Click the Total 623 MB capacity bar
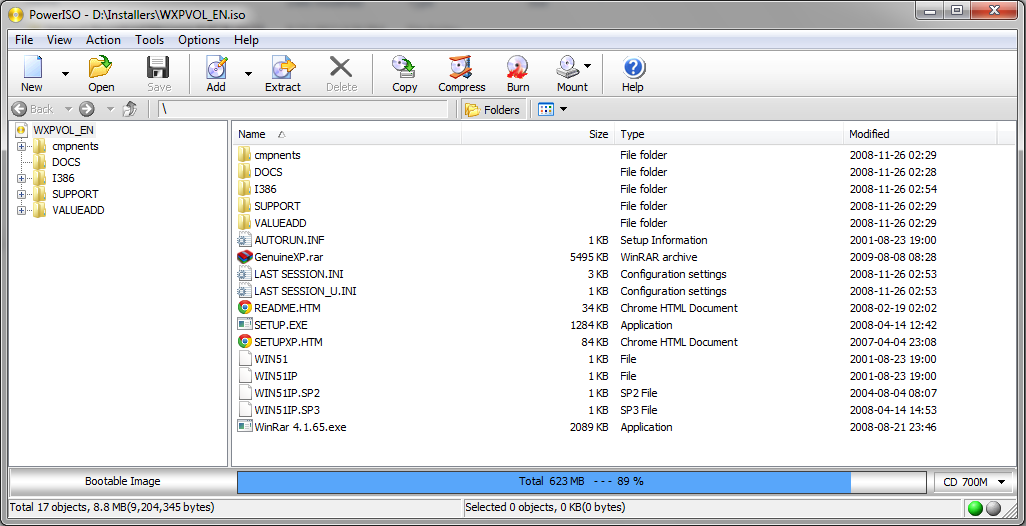 coord(581,482)
